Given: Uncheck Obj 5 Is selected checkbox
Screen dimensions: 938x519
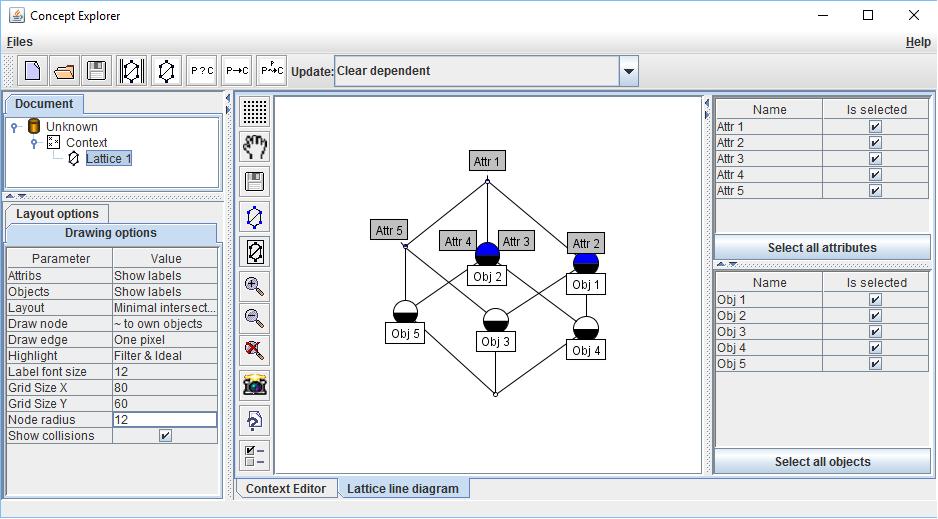Looking at the screenshot, I should click(x=875, y=364).
